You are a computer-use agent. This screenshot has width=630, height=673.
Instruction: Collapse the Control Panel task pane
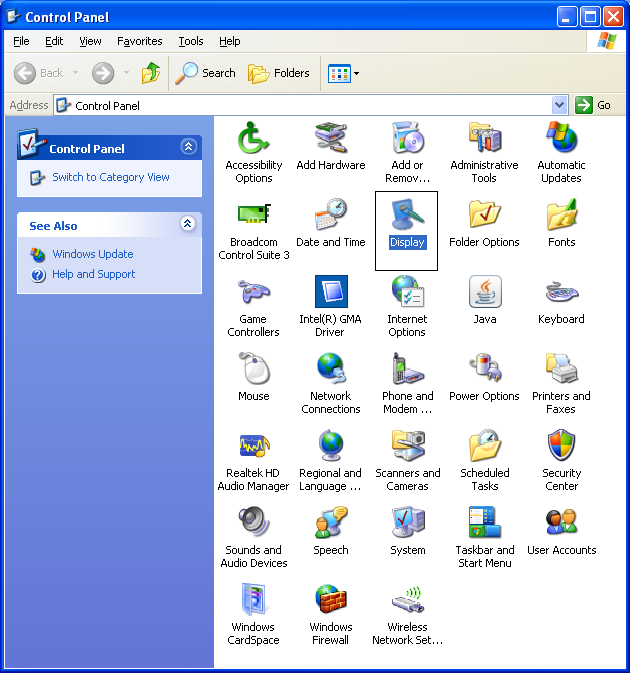pyautogui.click(x=188, y=147)
